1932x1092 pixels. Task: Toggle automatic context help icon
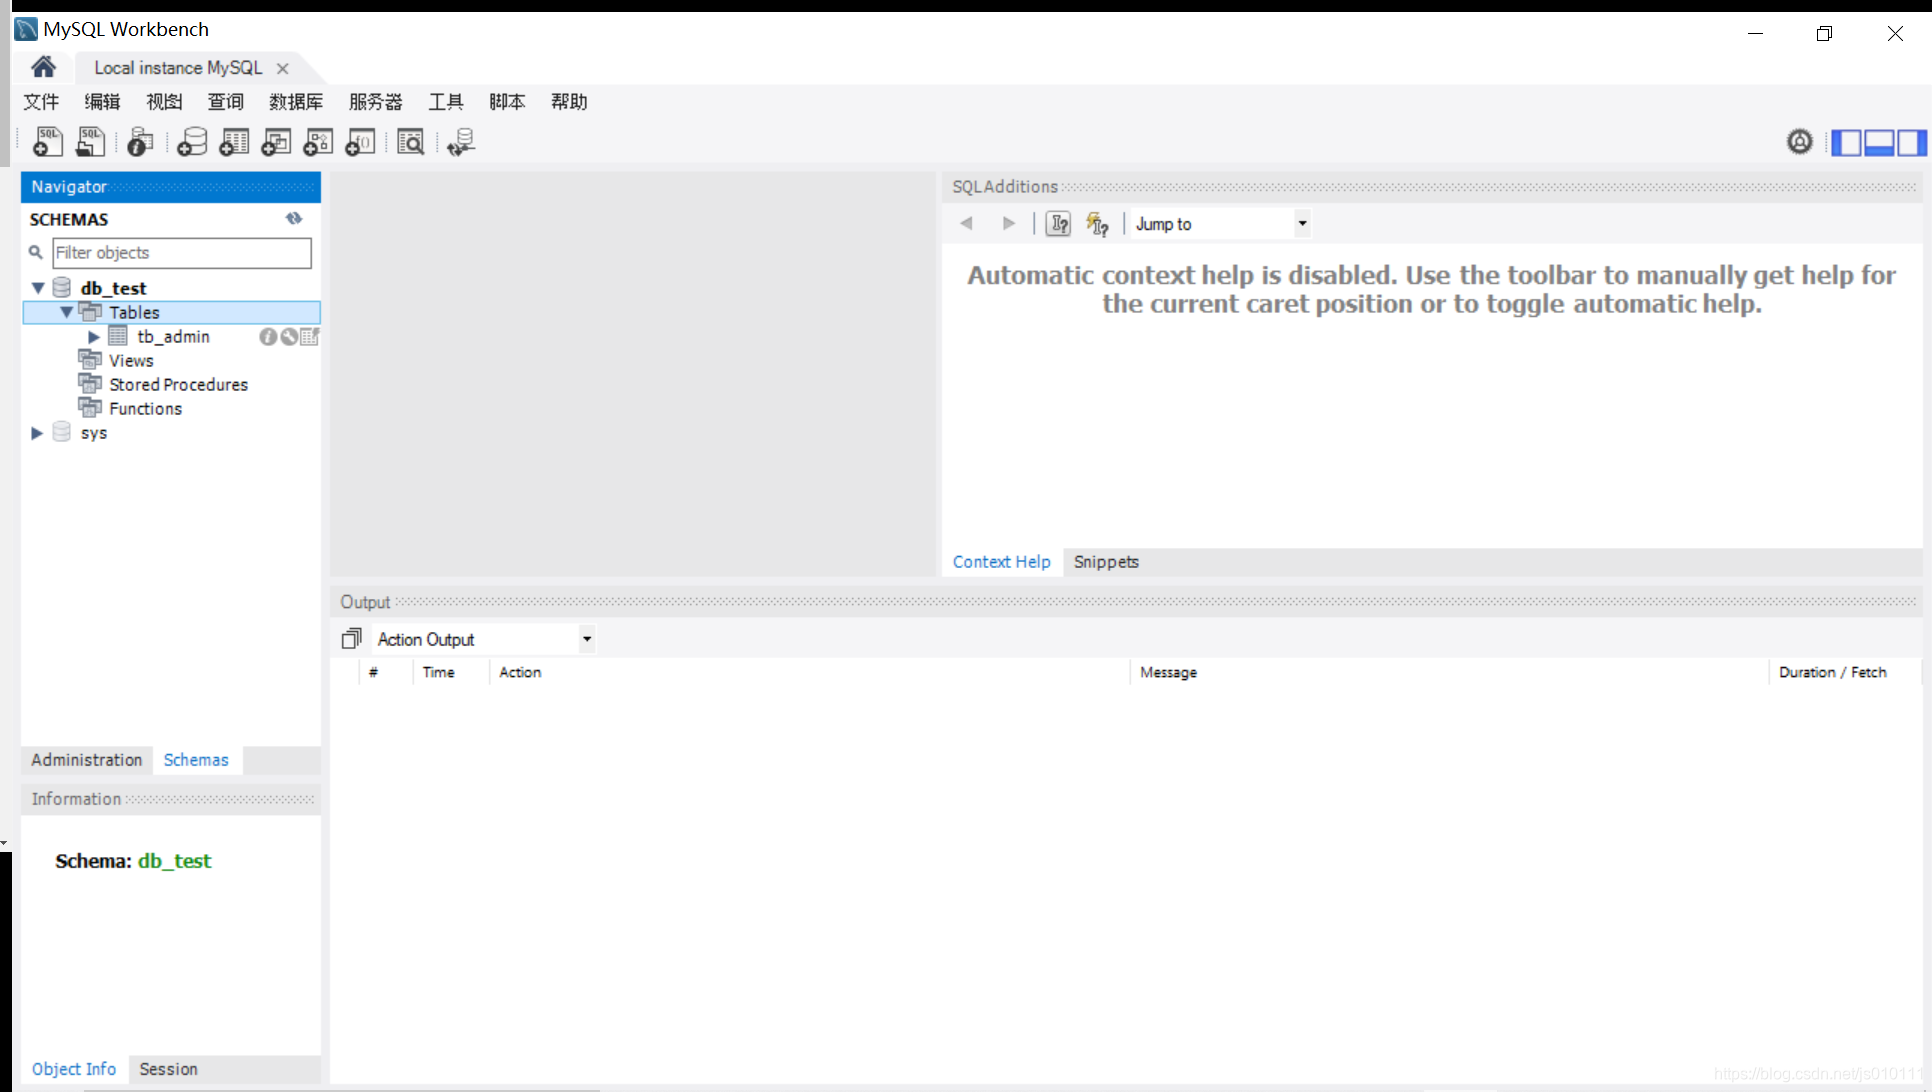1097,223
